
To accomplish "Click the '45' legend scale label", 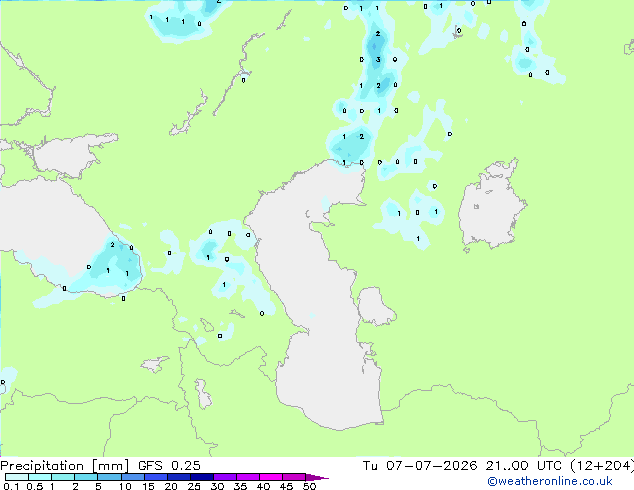I will [286, 486].
